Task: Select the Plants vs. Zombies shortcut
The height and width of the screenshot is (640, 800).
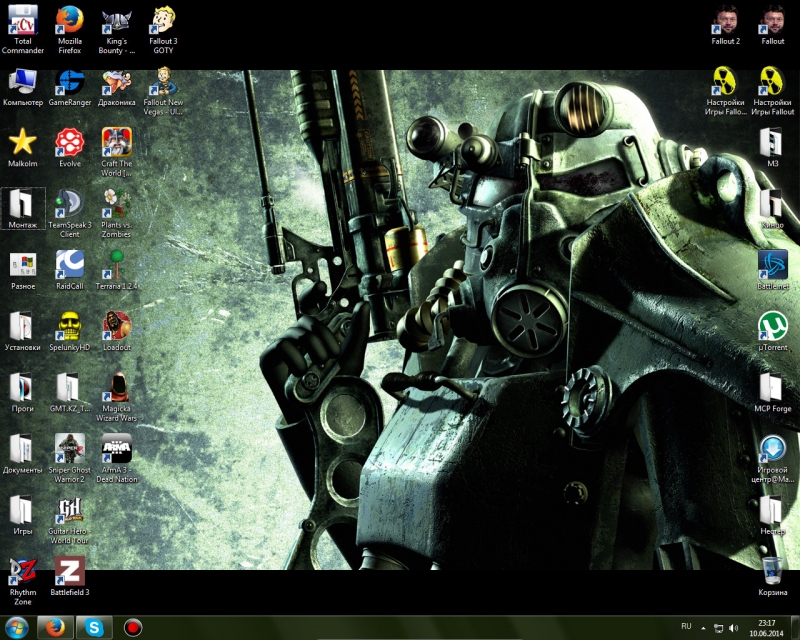Action: 116,213
